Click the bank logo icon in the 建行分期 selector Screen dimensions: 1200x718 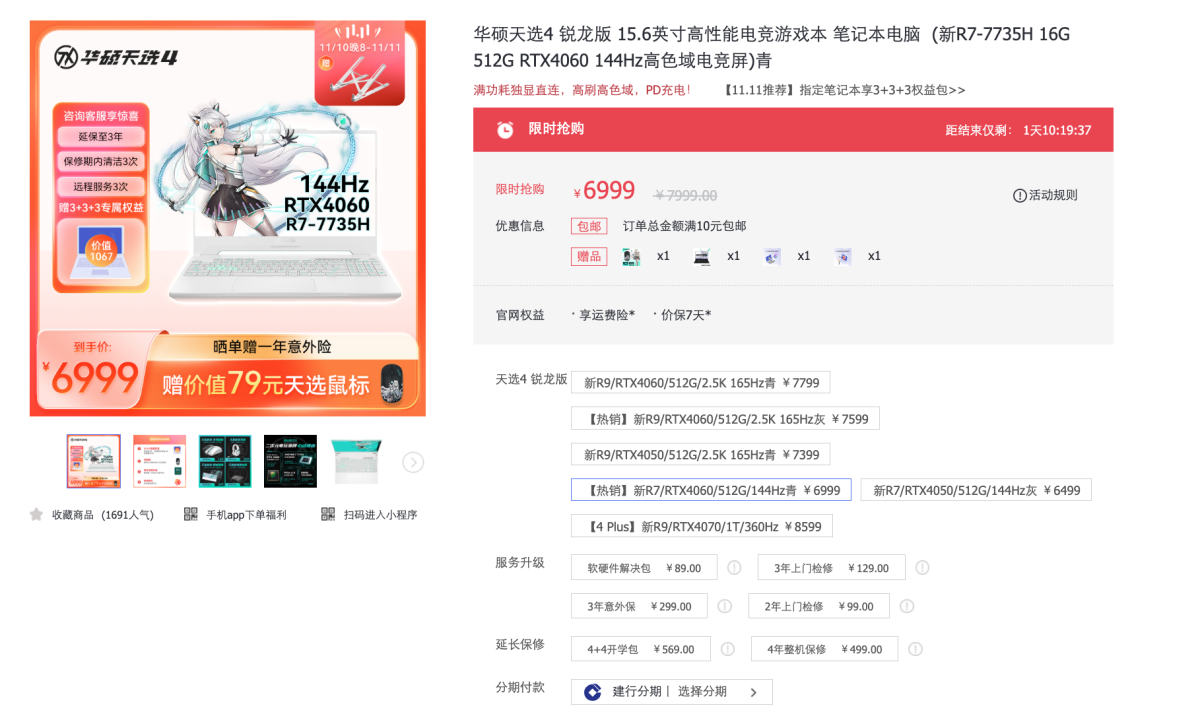point(593,692)
